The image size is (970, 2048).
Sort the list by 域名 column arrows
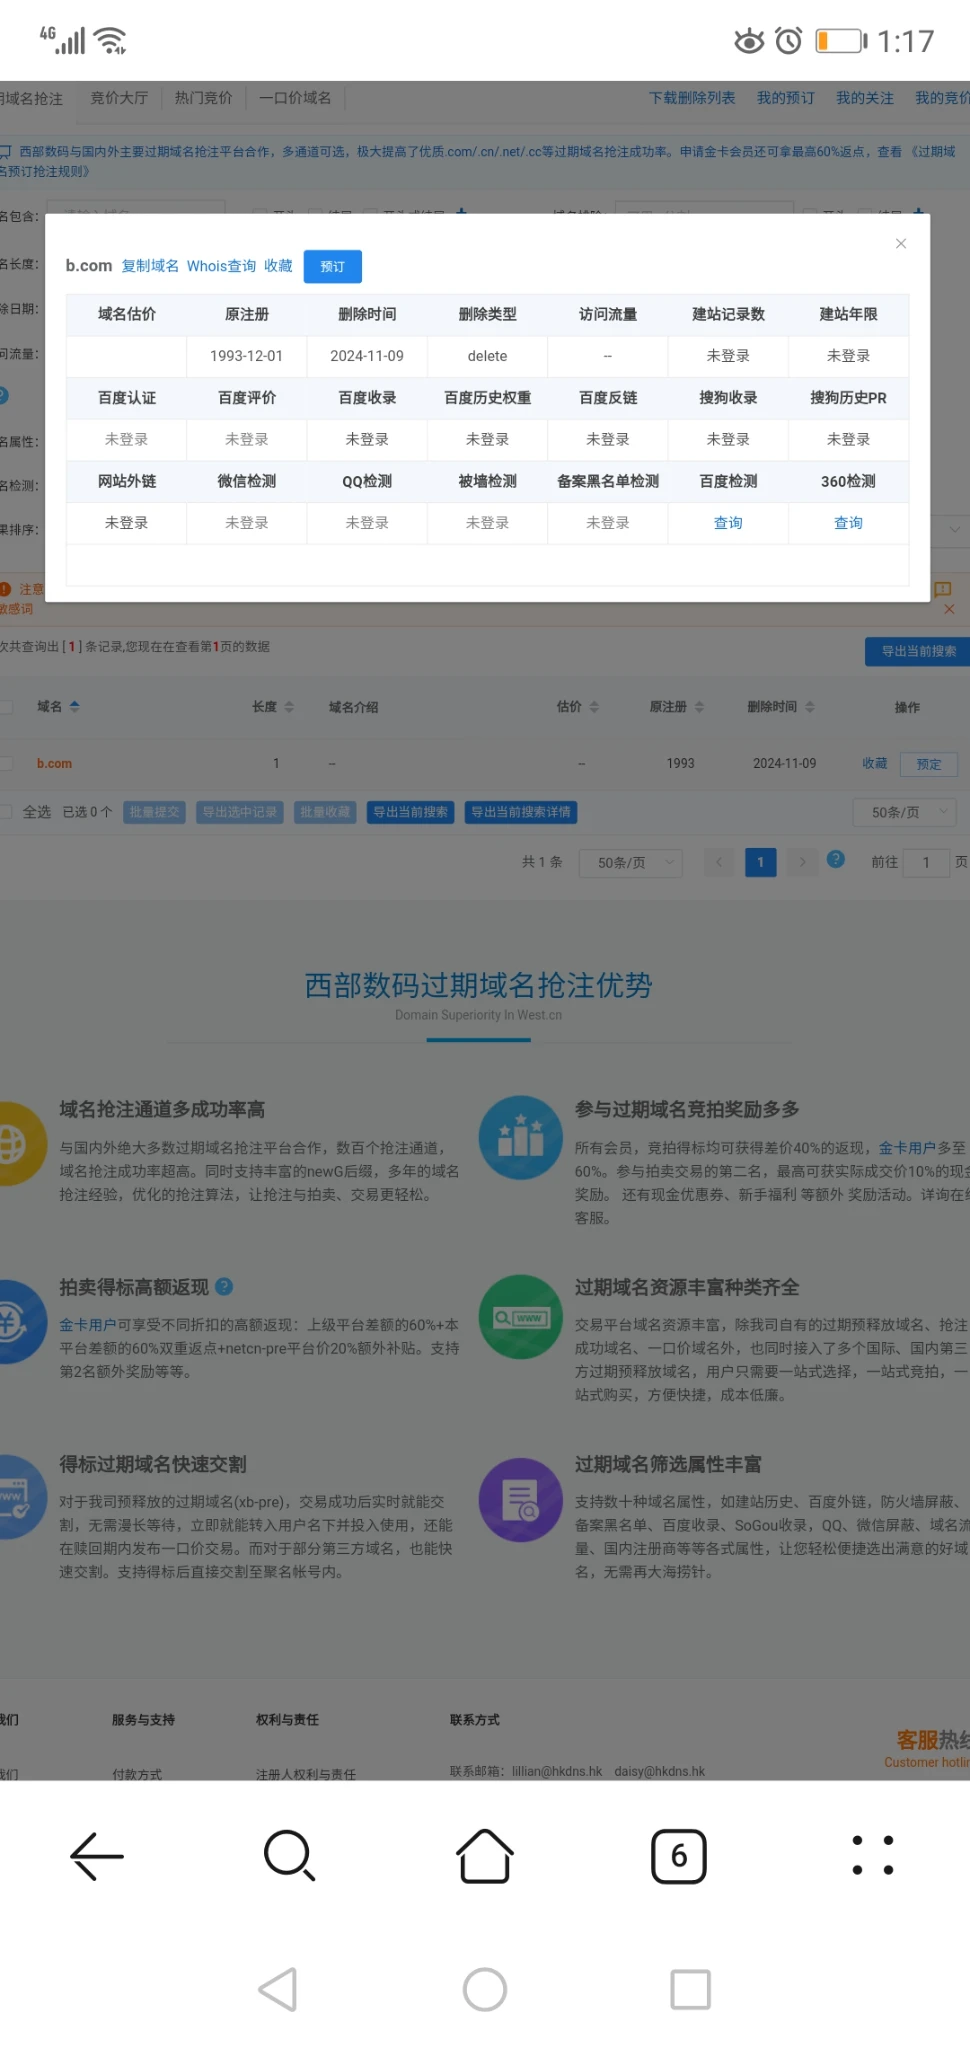(x=75, y=707)
